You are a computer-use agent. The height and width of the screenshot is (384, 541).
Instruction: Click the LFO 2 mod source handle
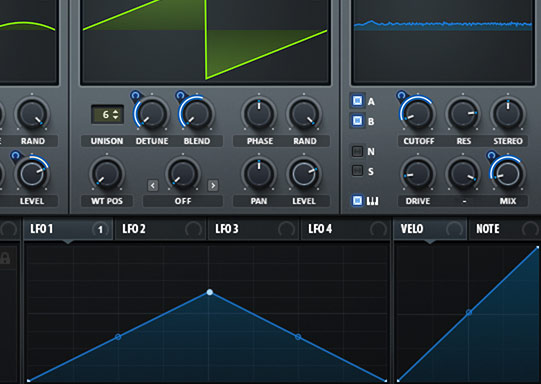coord(193,229)
